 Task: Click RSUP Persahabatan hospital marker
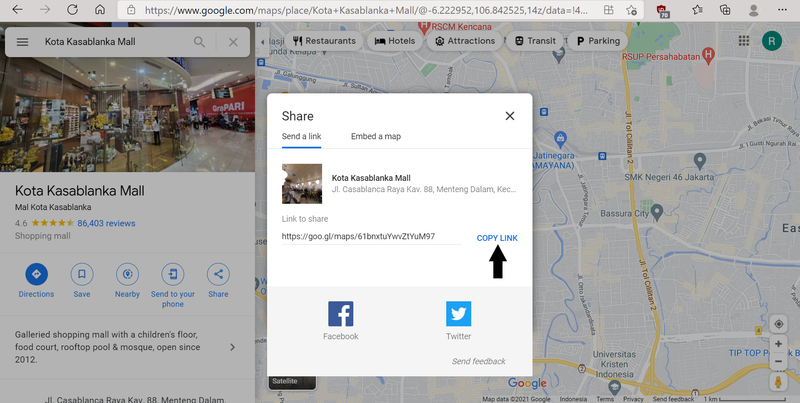pos(708,54)
